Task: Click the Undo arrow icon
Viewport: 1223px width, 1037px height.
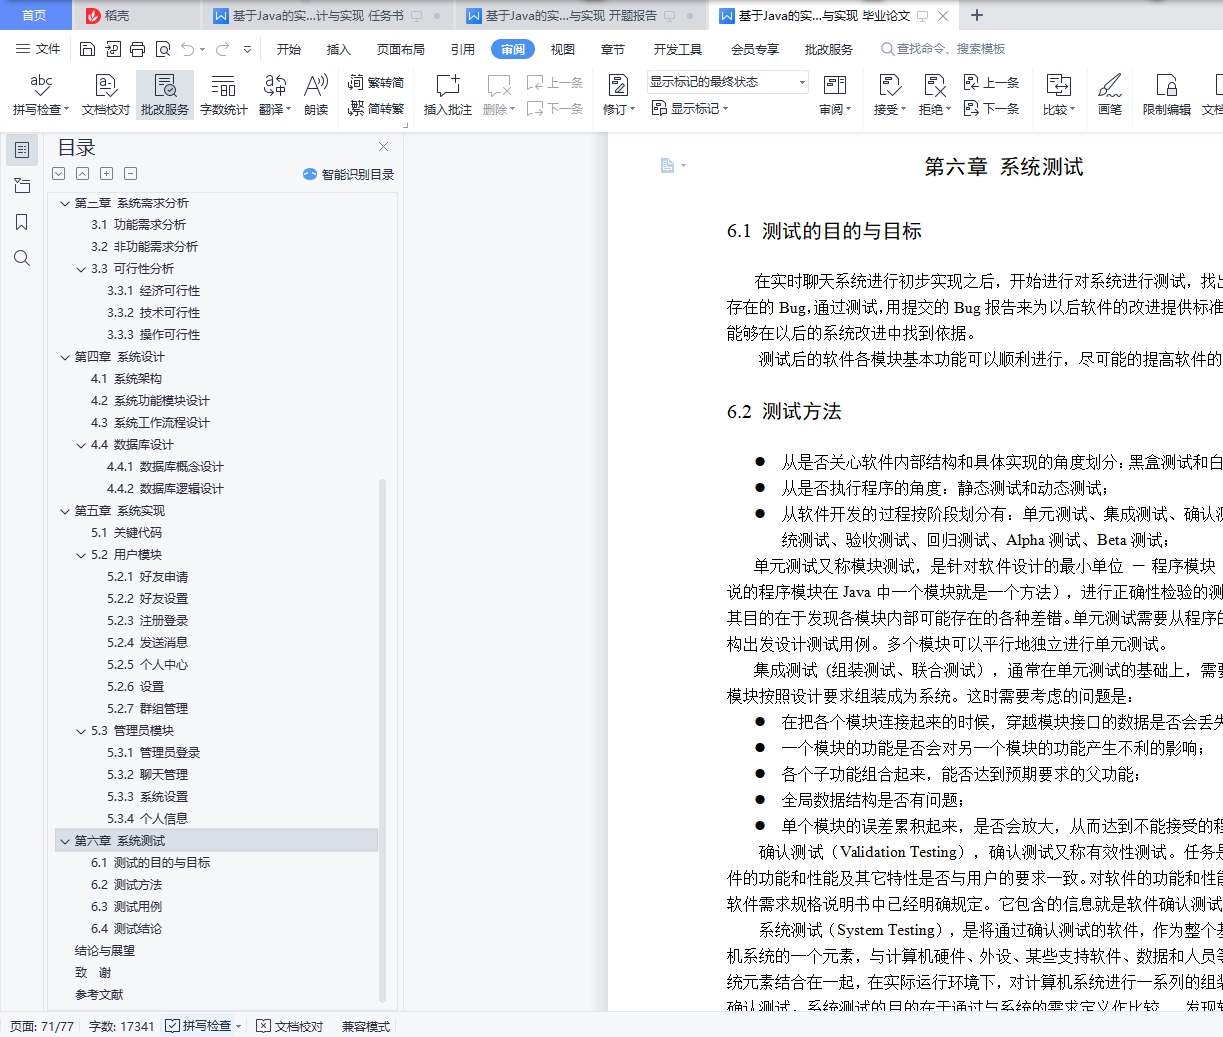Action: click(188, 49)
